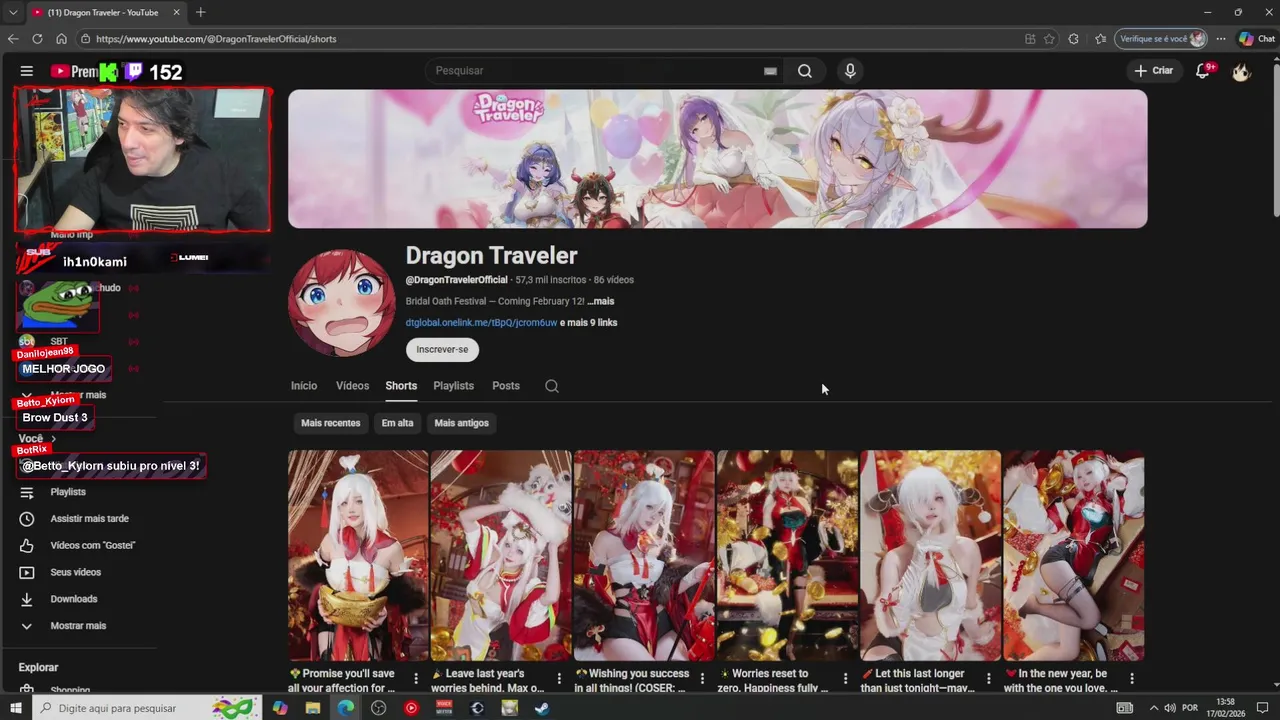Open YouTube notifications bell

(1203, 71)
